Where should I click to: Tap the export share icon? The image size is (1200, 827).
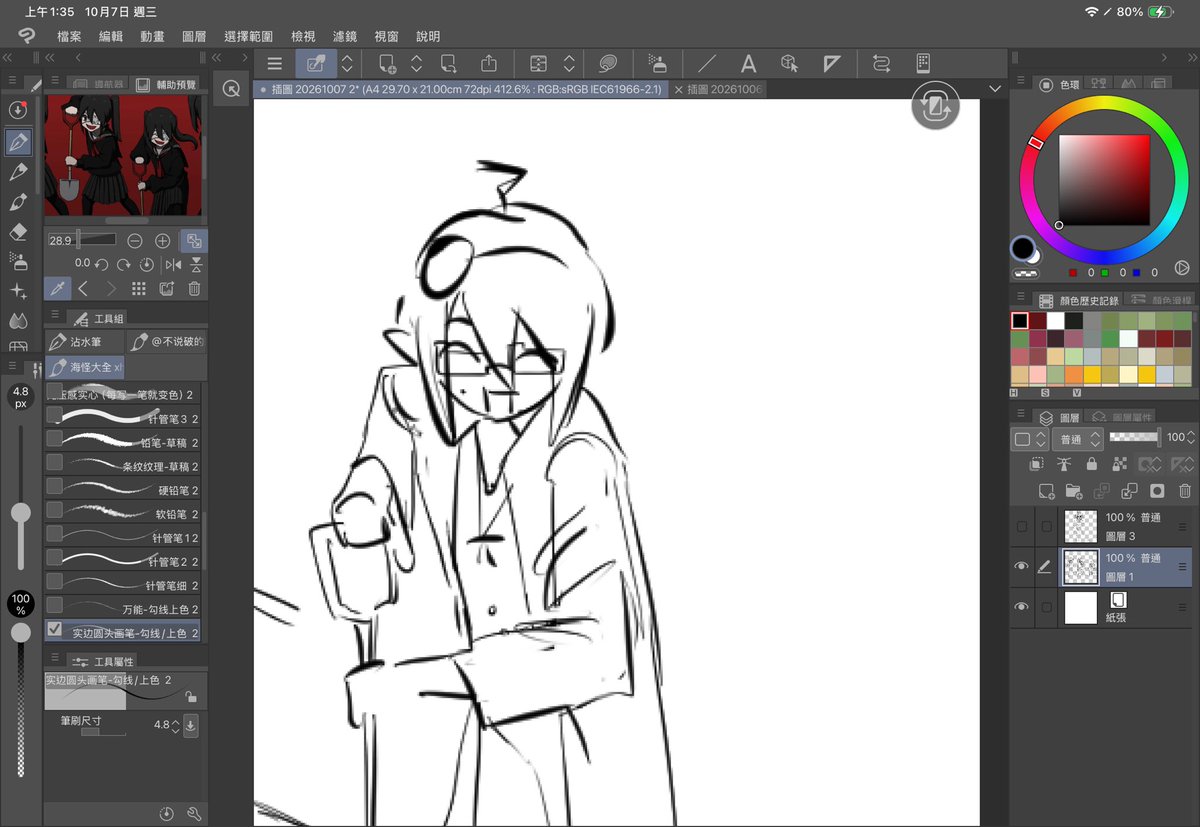[489, 64]
